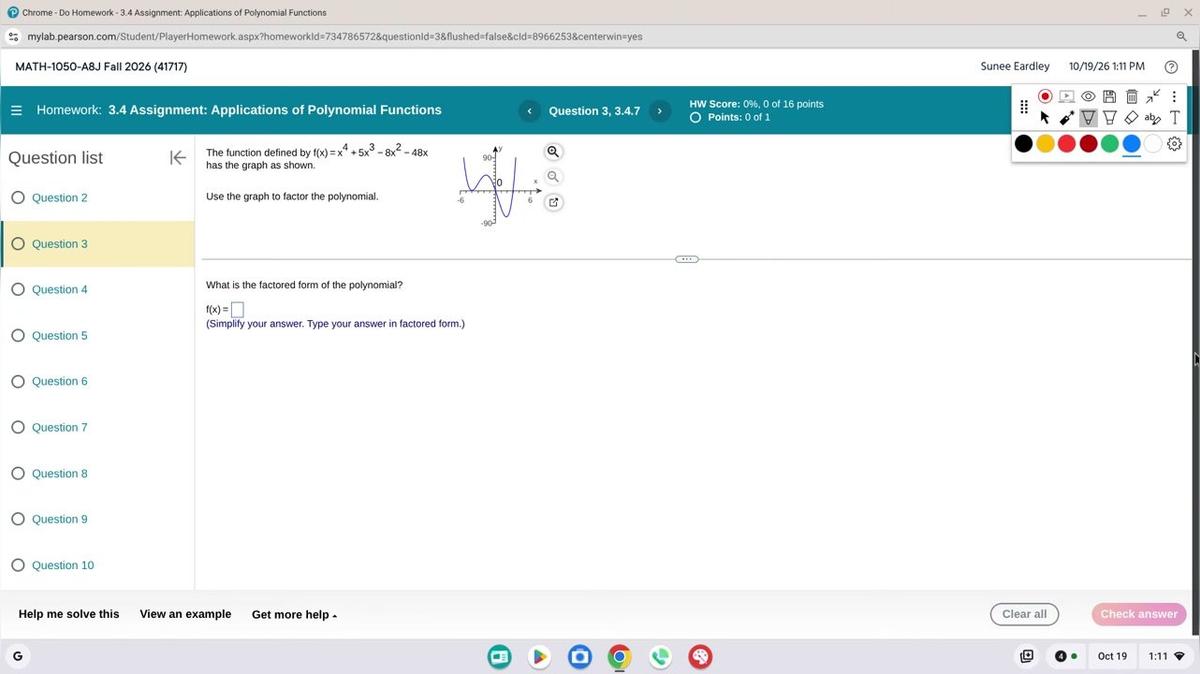Open the Google Classroom shelf icon
Screen dimensions: 1200x674
(x=499, y=657)
